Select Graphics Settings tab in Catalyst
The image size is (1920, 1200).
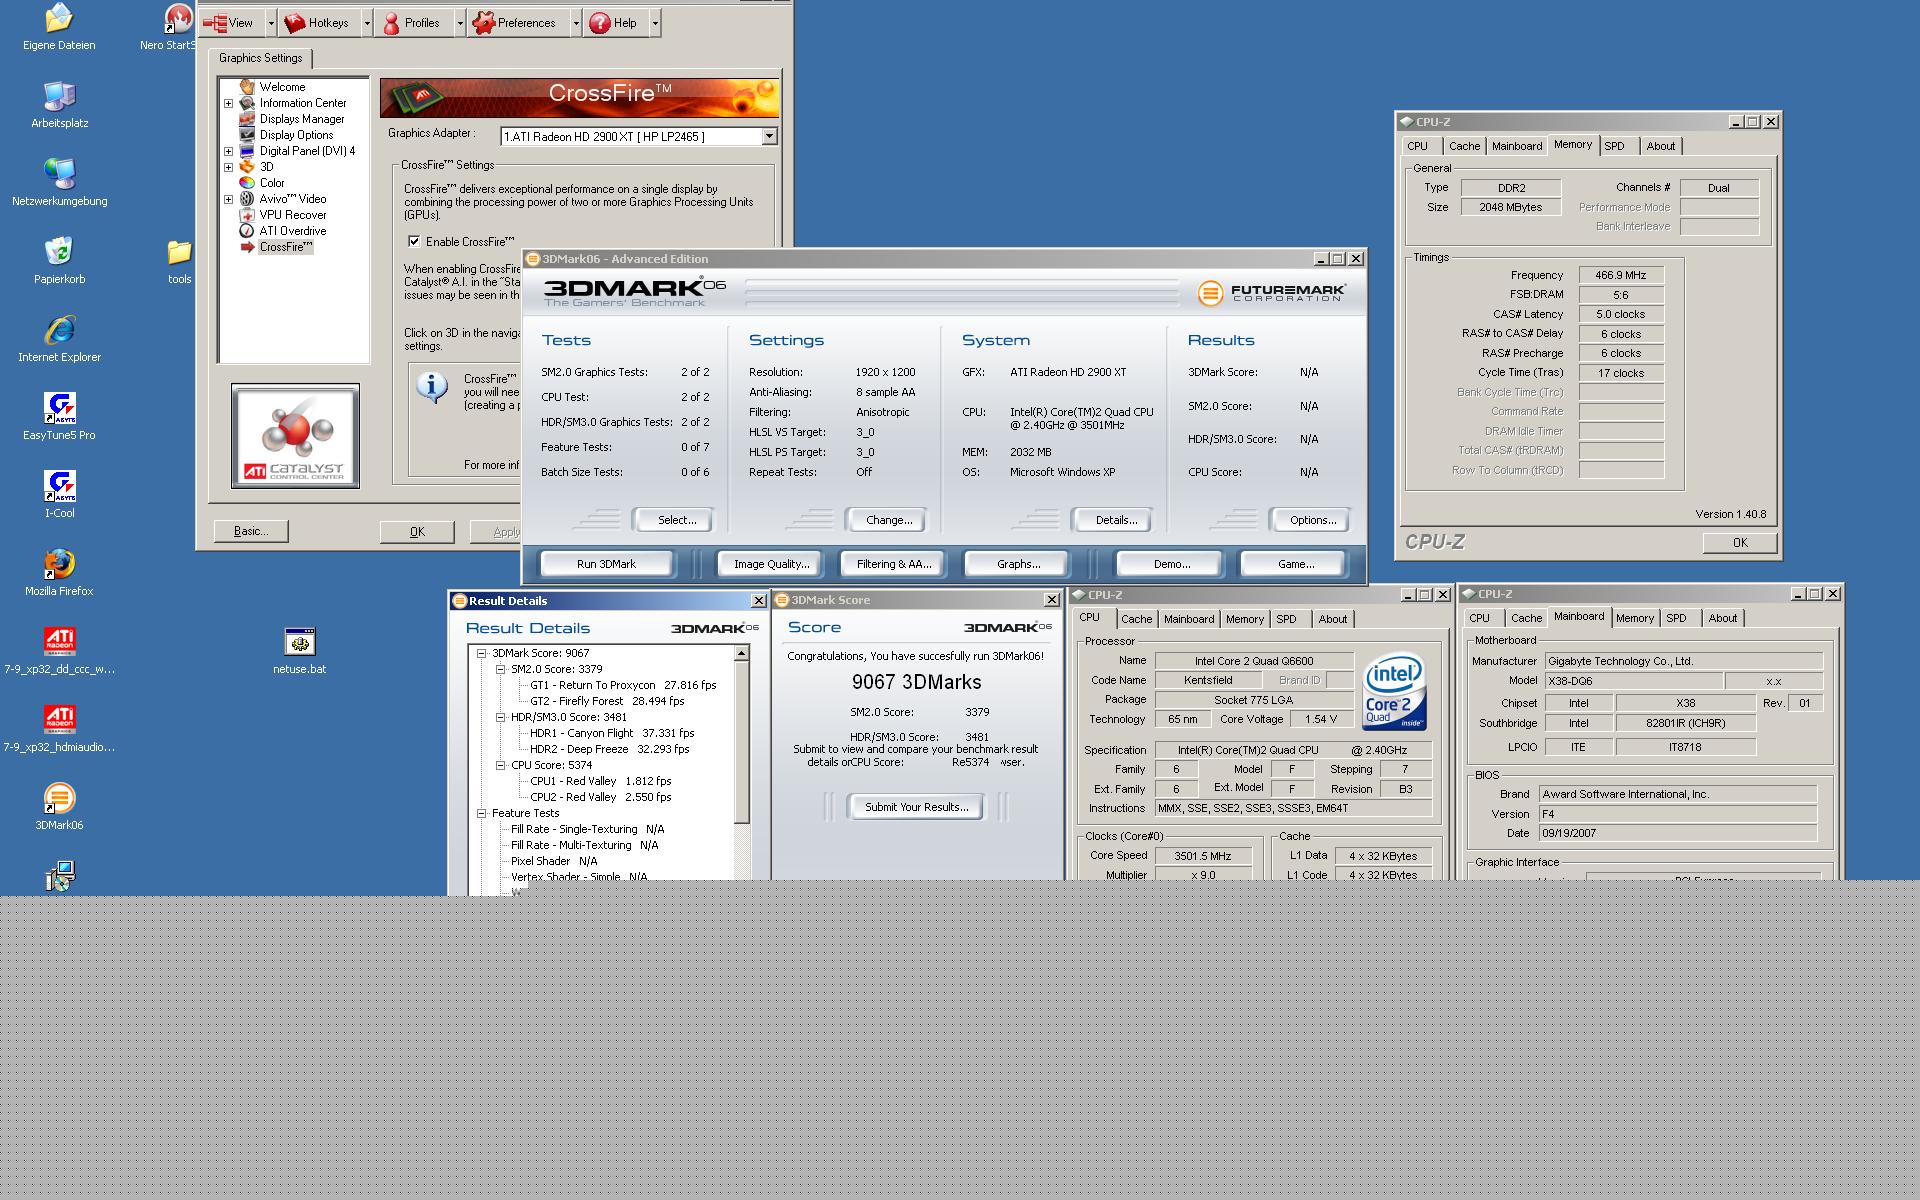260,58
